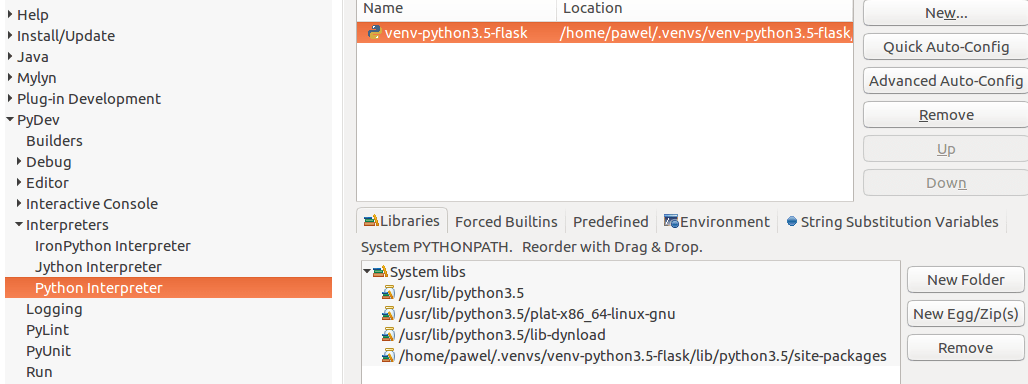This screenshot has height=384, width=1028.
Task: Open the PyLint preferences page
Action: point(47,330)
